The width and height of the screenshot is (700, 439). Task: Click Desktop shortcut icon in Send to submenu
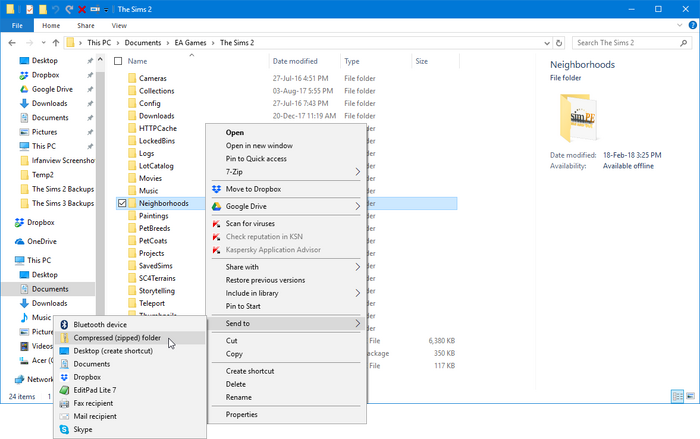click(x=64, y=351)
